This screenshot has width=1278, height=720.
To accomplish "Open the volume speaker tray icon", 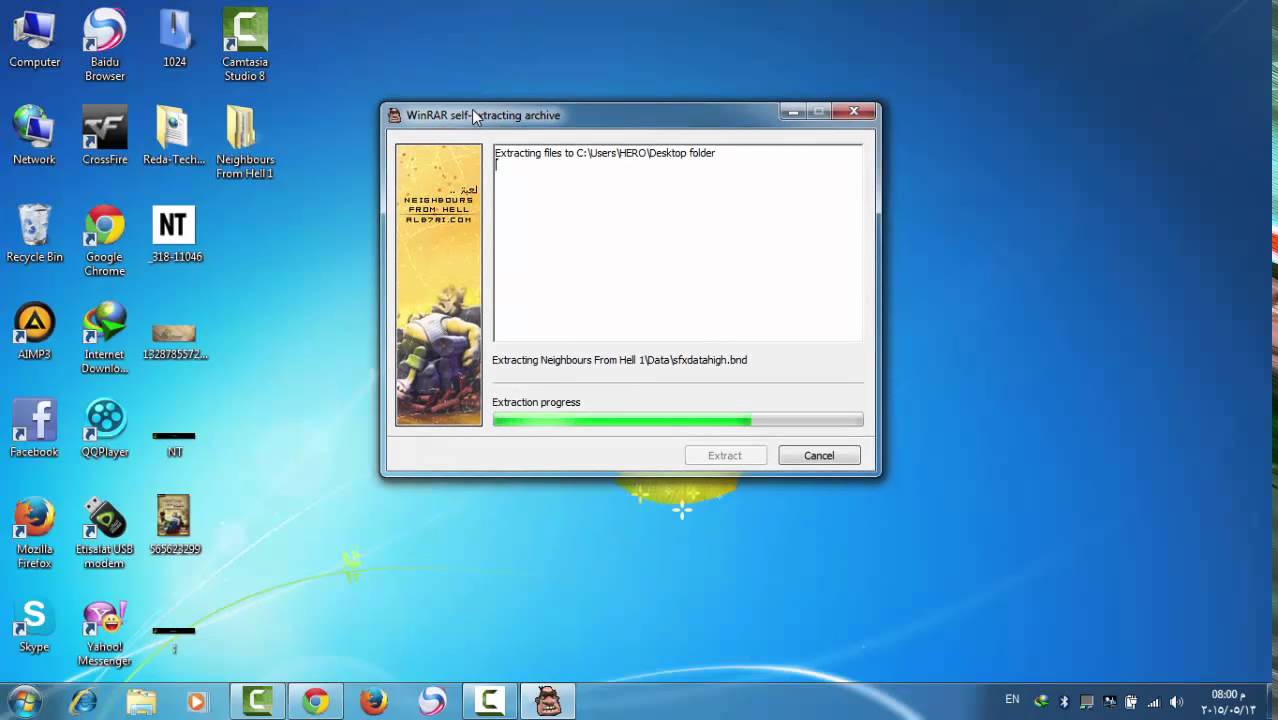I will [1176, 702].
